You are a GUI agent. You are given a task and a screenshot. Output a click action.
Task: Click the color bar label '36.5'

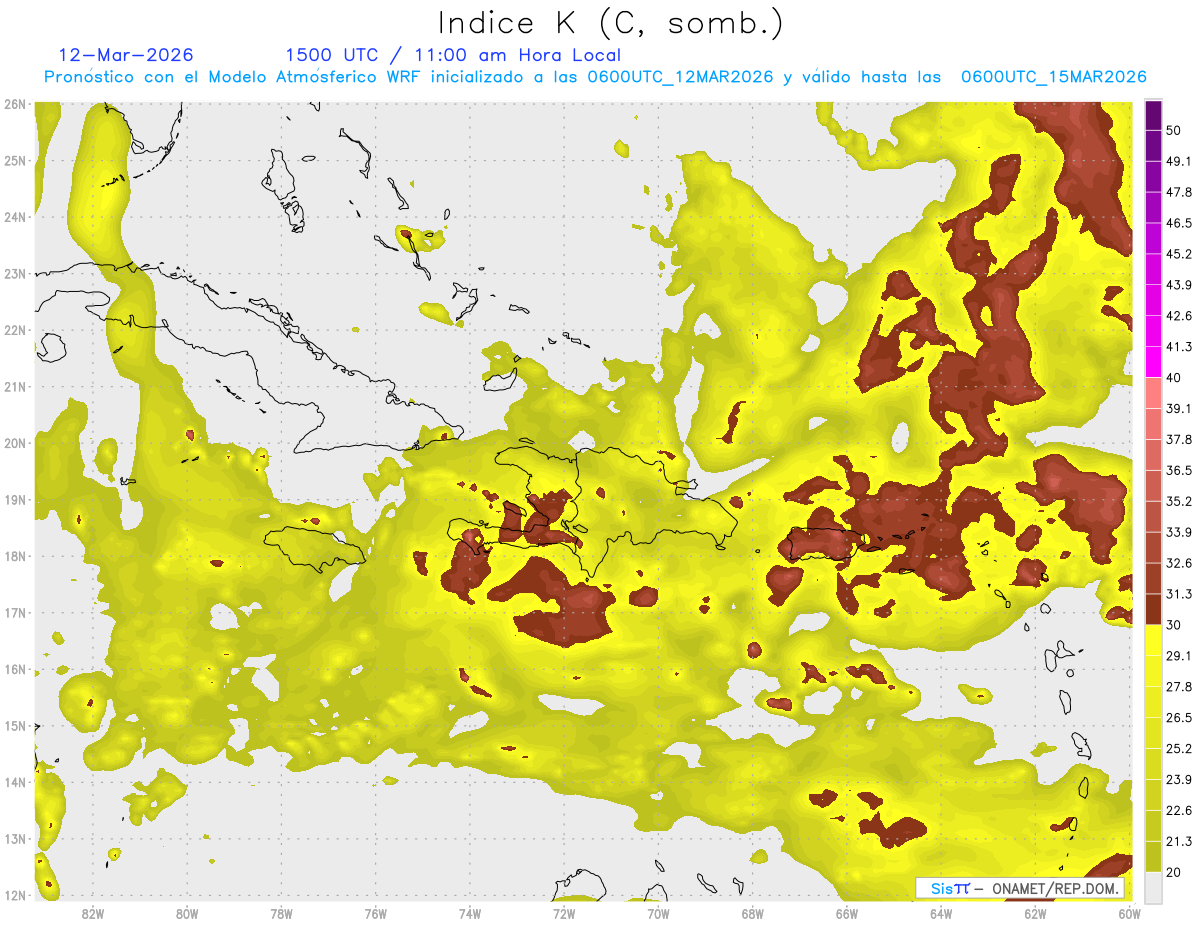[x=1179, y=470]
